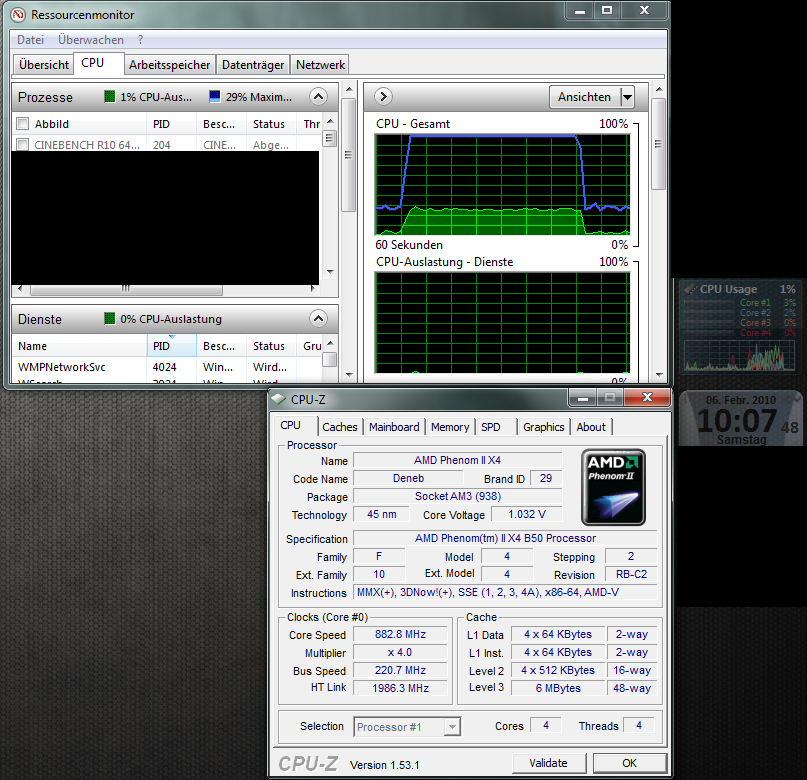This screenshot has width=807, height=780.
Task: Collapse the Dienste section
Action: point(319,318)
